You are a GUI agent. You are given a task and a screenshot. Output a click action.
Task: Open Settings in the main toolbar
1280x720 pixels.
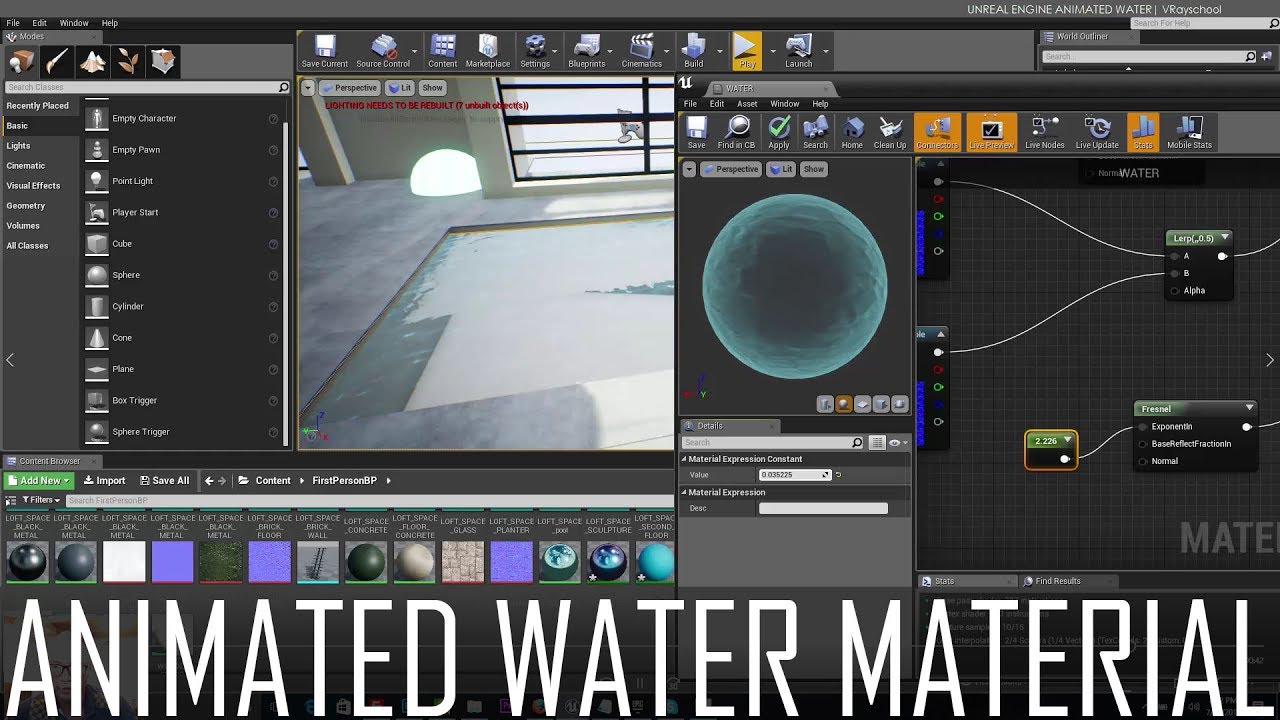(535, 51)
